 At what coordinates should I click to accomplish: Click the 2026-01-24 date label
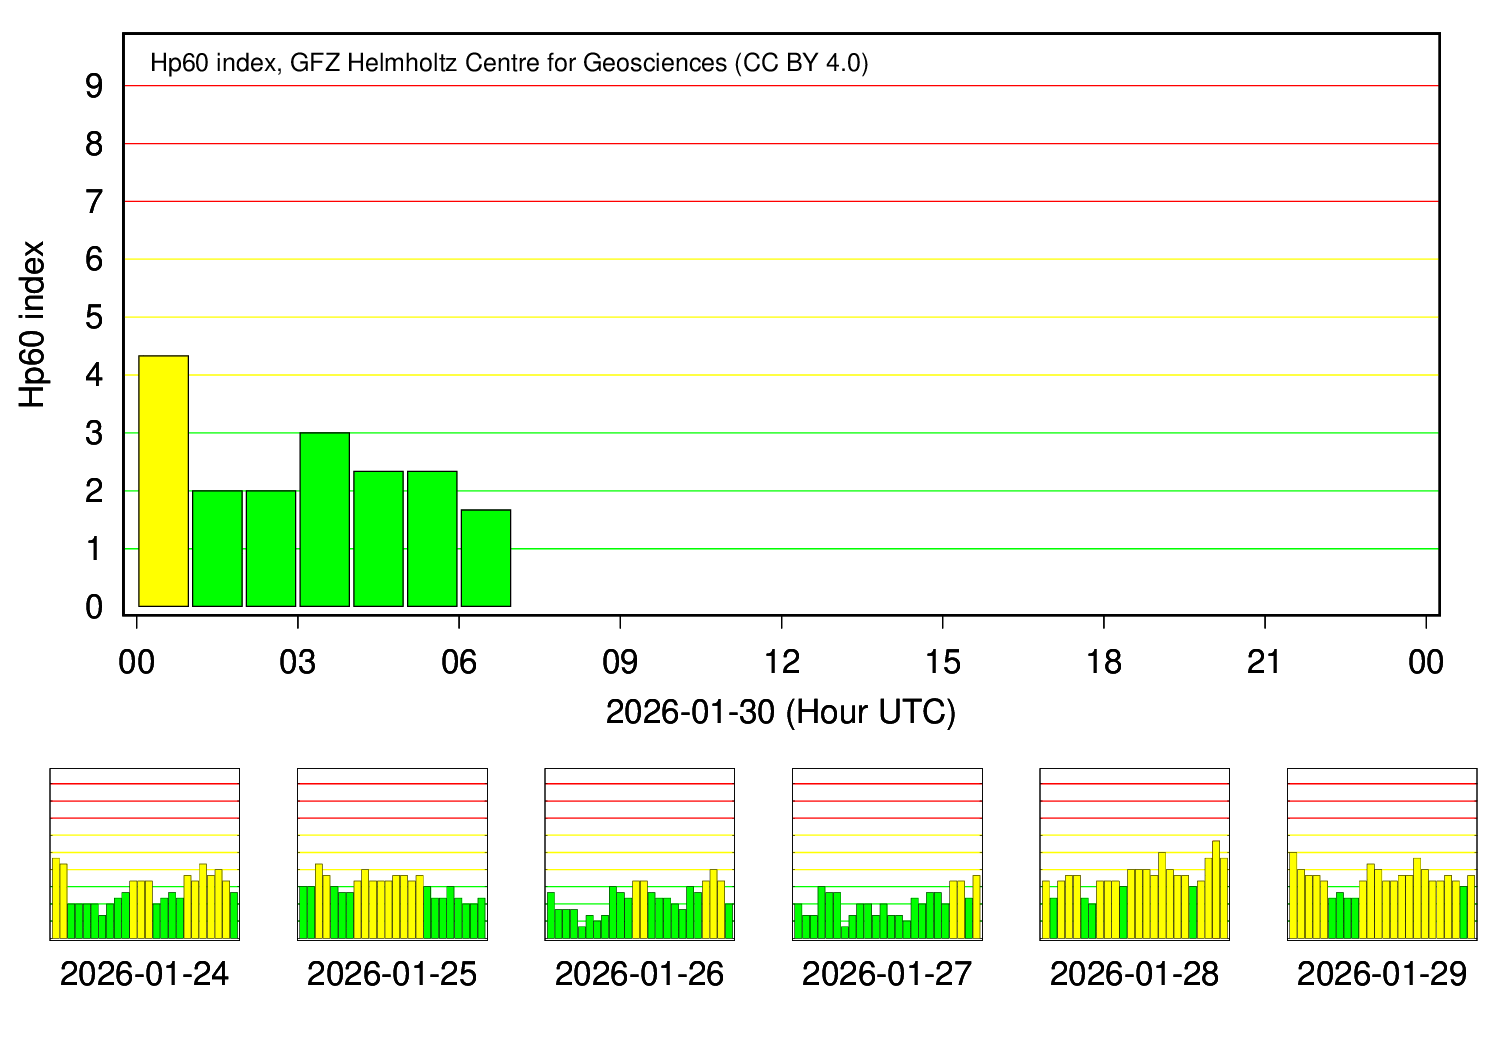click(146, 972)
